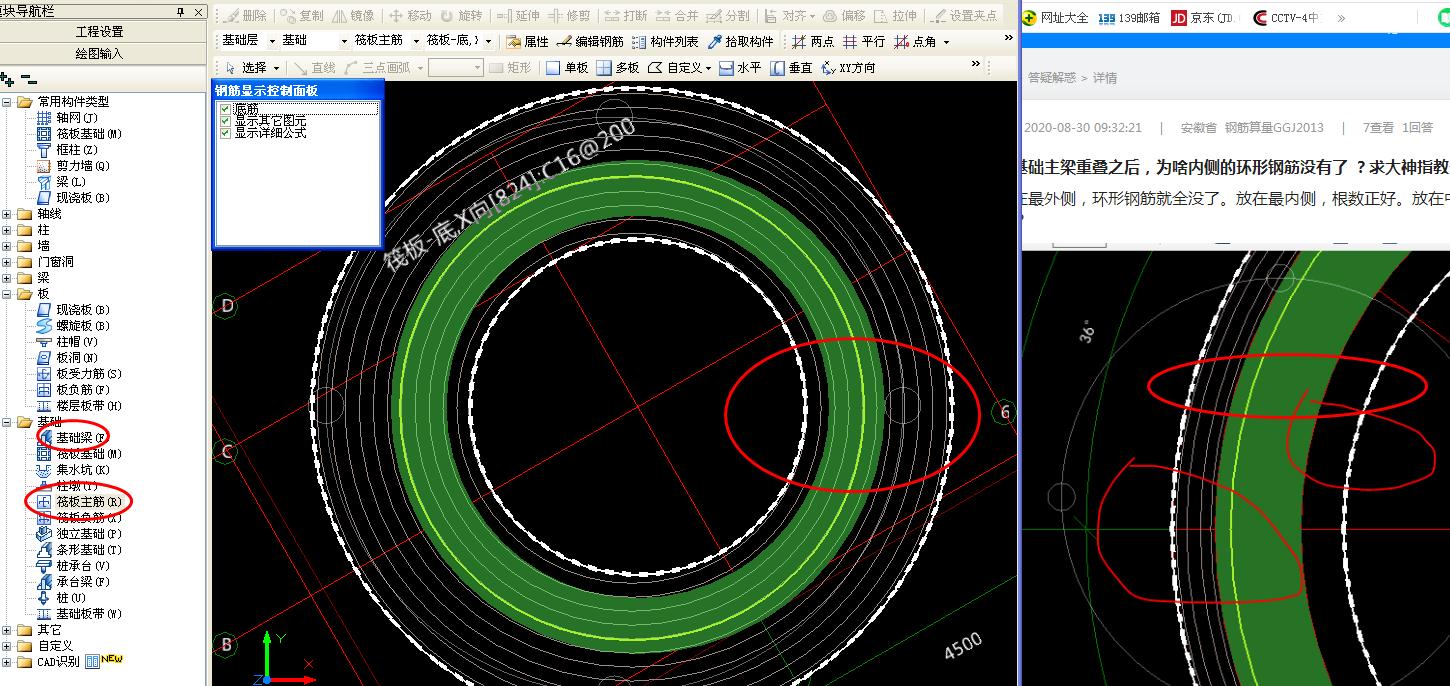Click the 复制 copy tool
This screenshot has width=1450, height=686.
tap(301, 16)
